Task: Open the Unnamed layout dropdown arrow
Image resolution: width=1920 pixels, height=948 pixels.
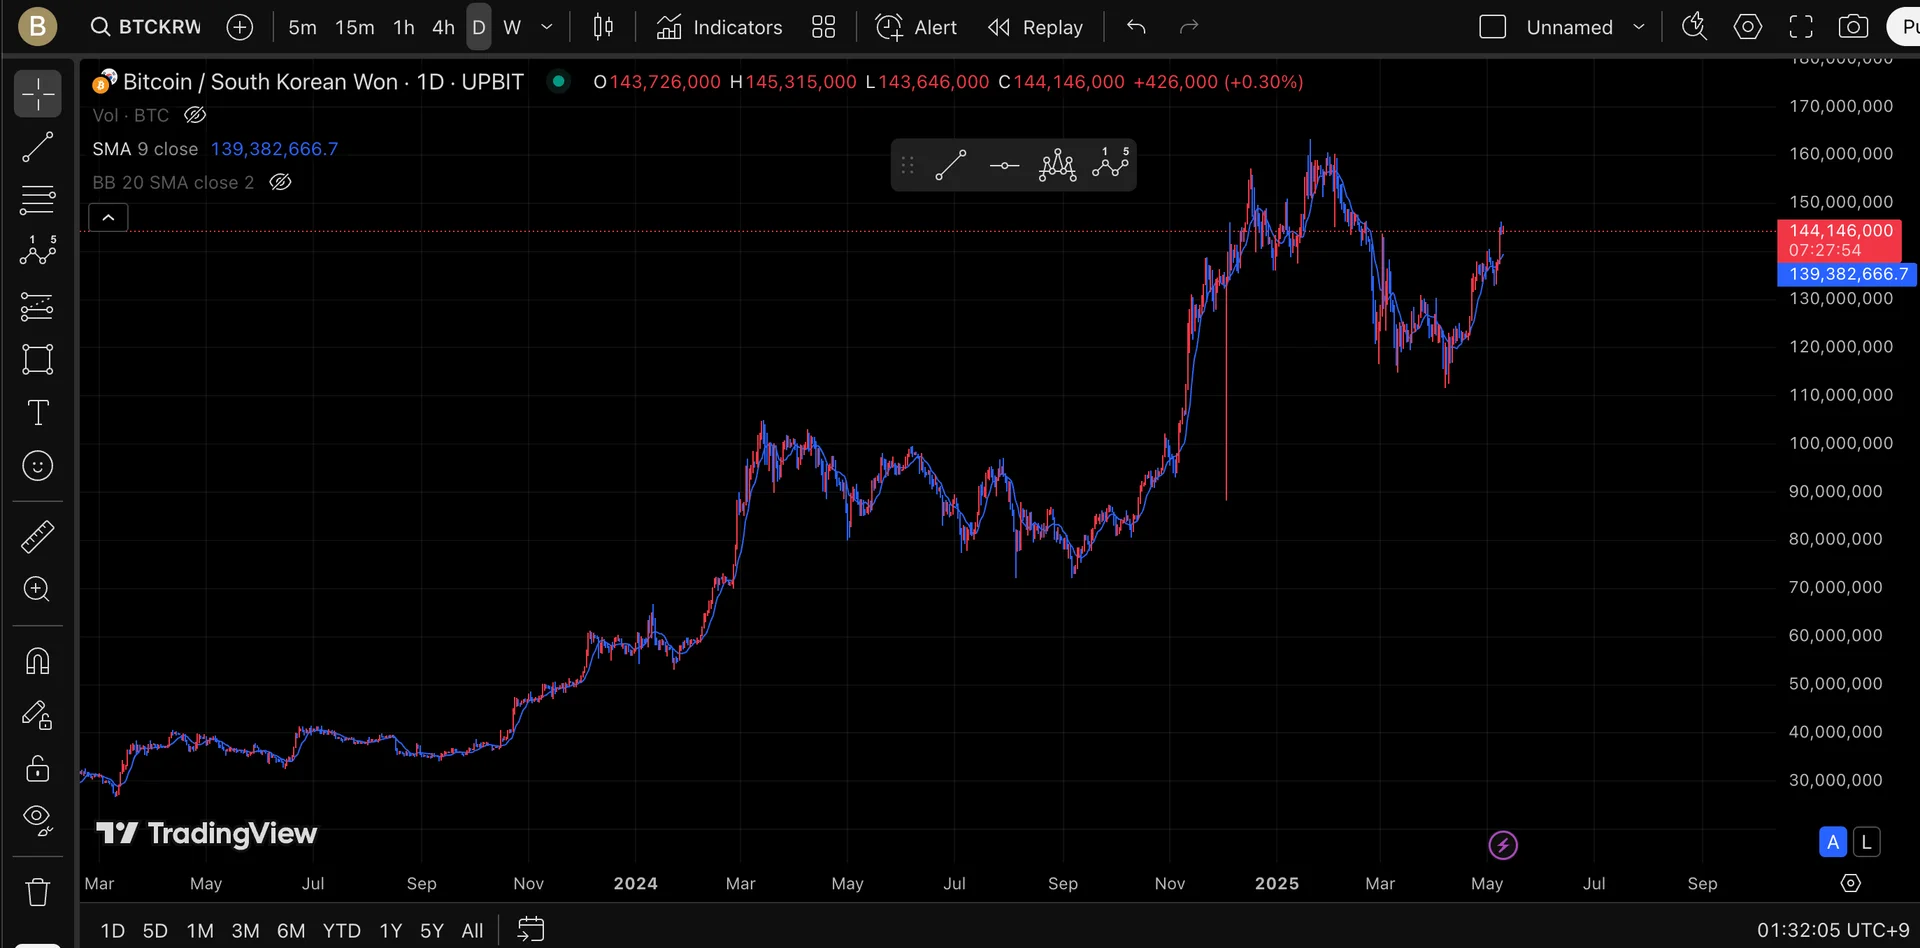Action: [1639, 27]
